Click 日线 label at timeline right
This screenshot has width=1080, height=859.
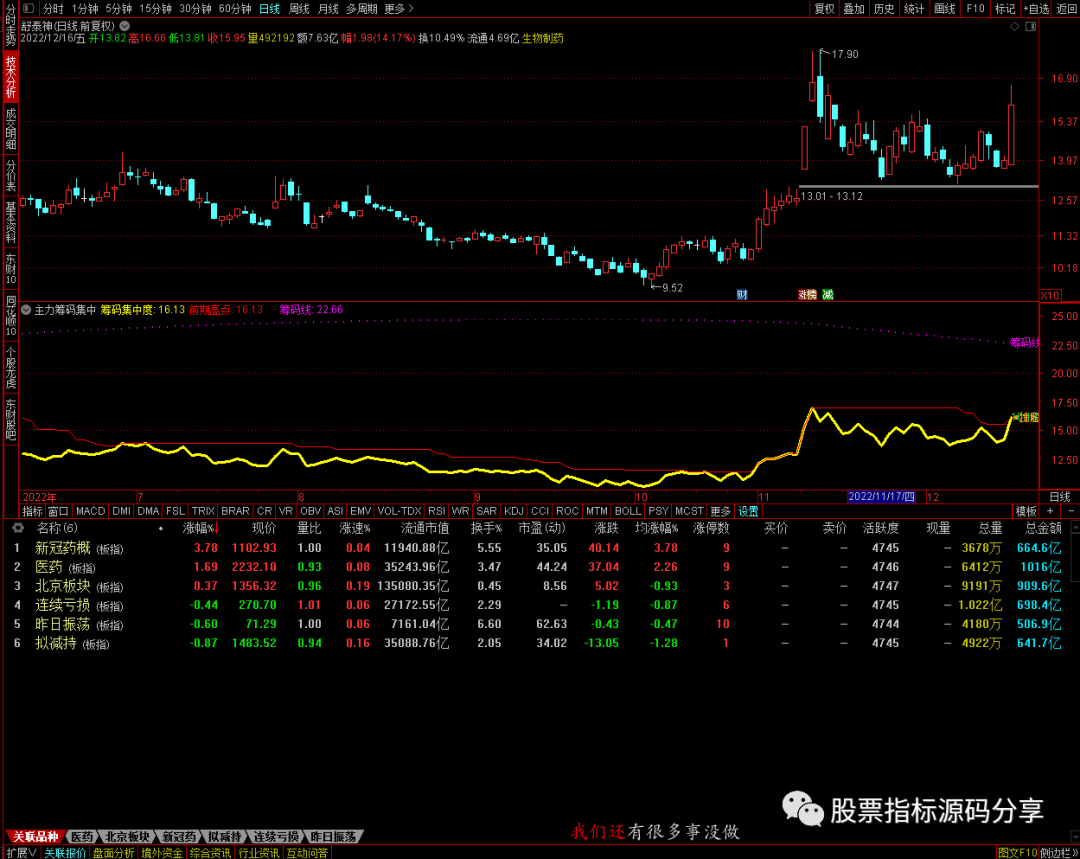[1059, 497]
